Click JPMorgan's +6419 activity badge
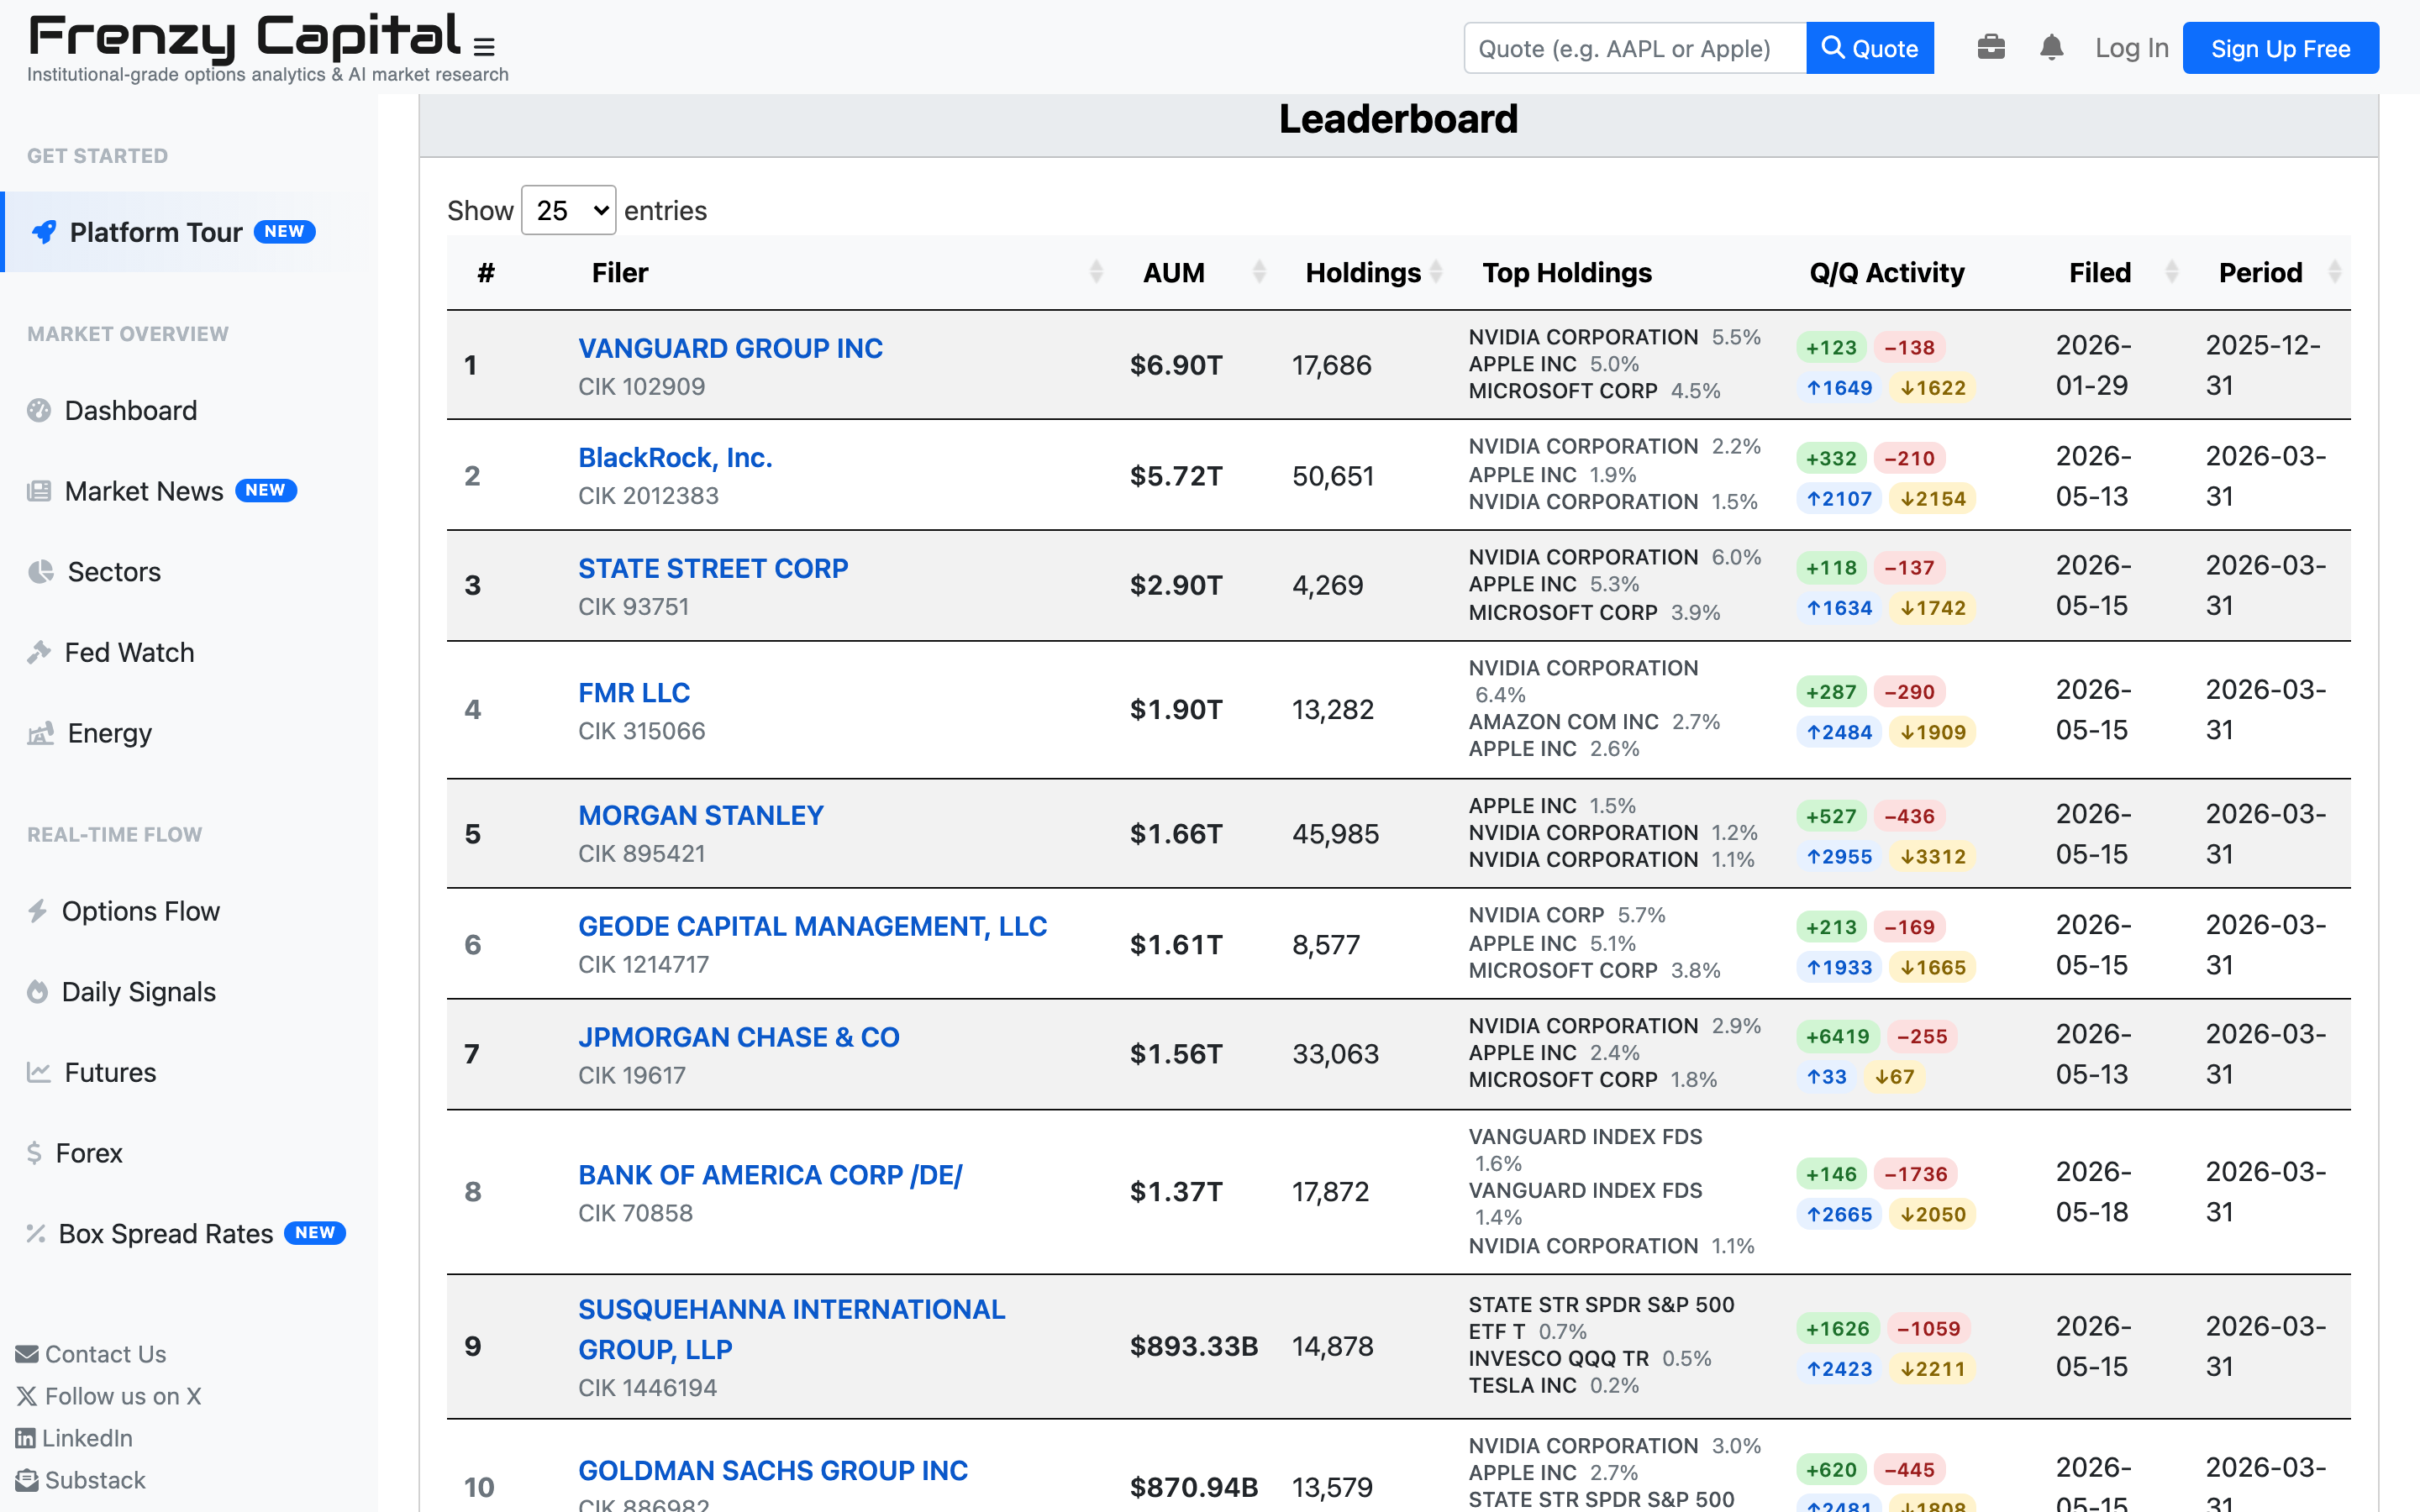 (1837, 1036)
